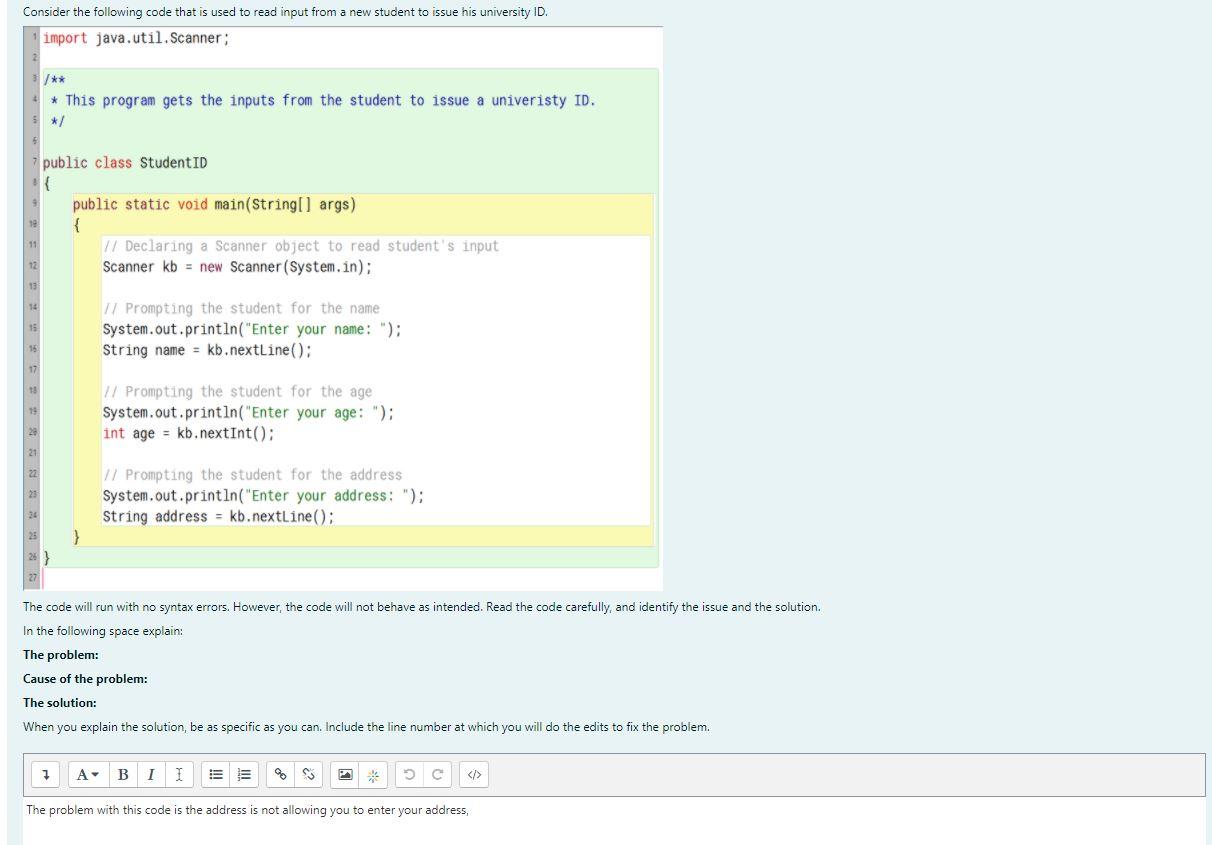Click the 'Enter your address' println line
The width and height of the screenshot is (1212, 845).
[x=263, y=496]
